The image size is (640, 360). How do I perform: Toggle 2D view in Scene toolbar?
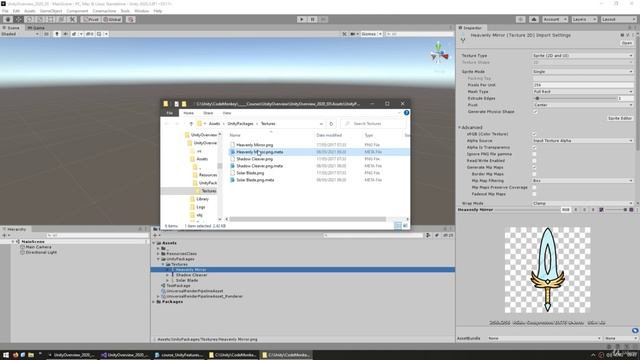(x=46, y=34)
